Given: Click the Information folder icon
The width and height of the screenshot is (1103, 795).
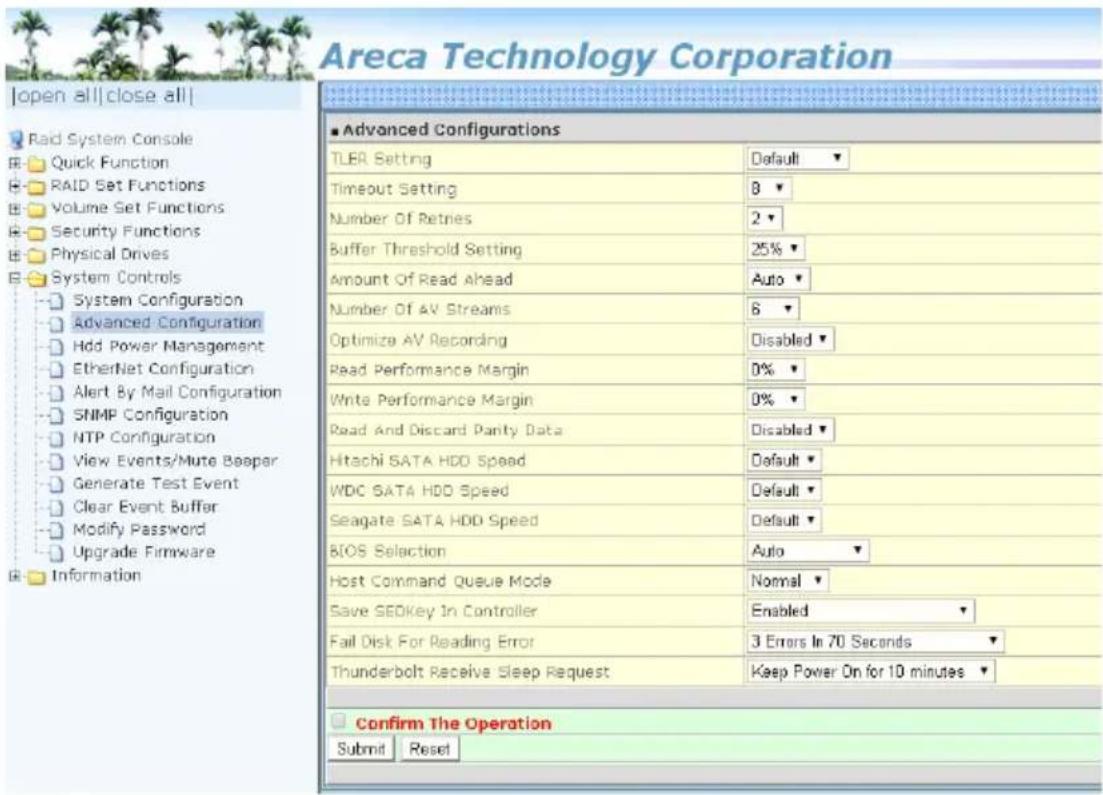Looking at the screenshot, I should (36, 576).
